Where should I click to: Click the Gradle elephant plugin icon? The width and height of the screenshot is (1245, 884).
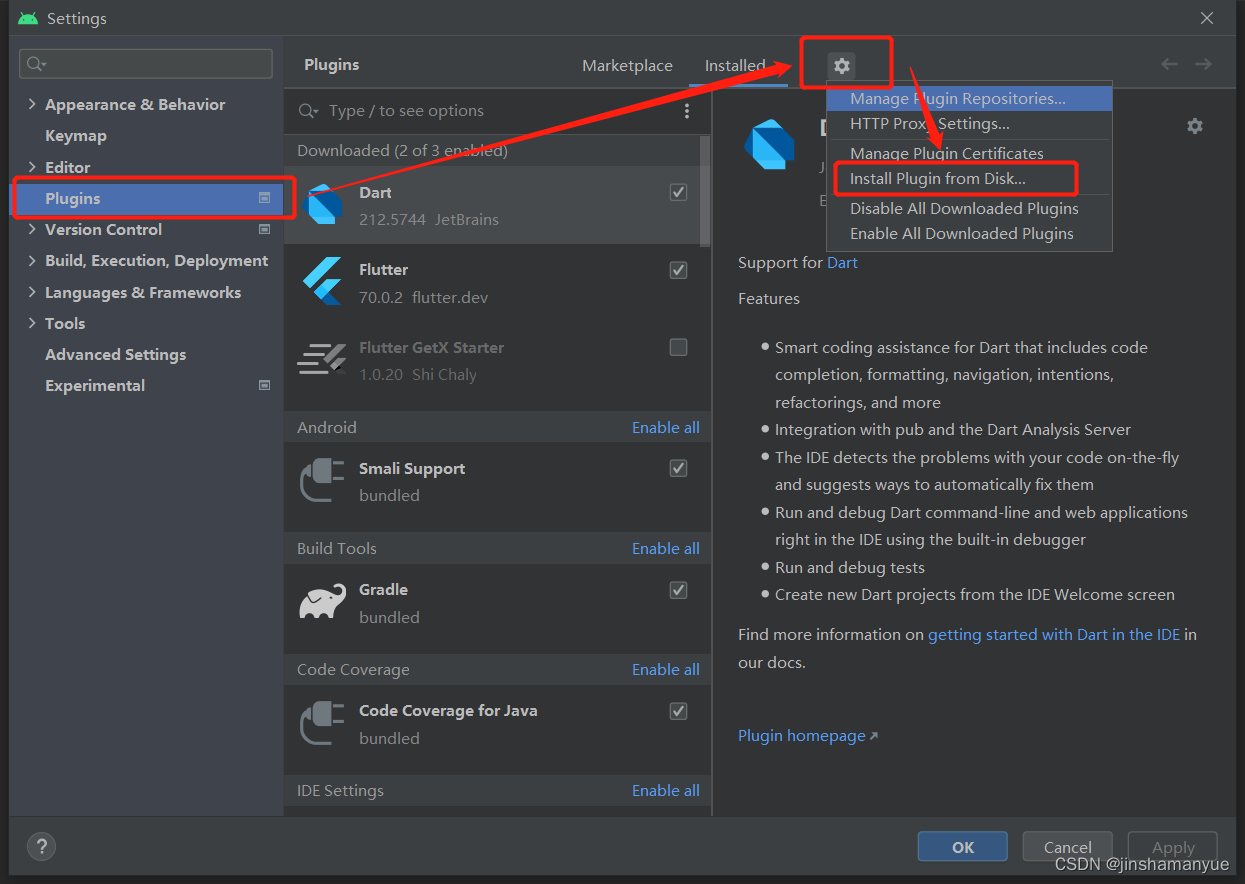point(321,601)
